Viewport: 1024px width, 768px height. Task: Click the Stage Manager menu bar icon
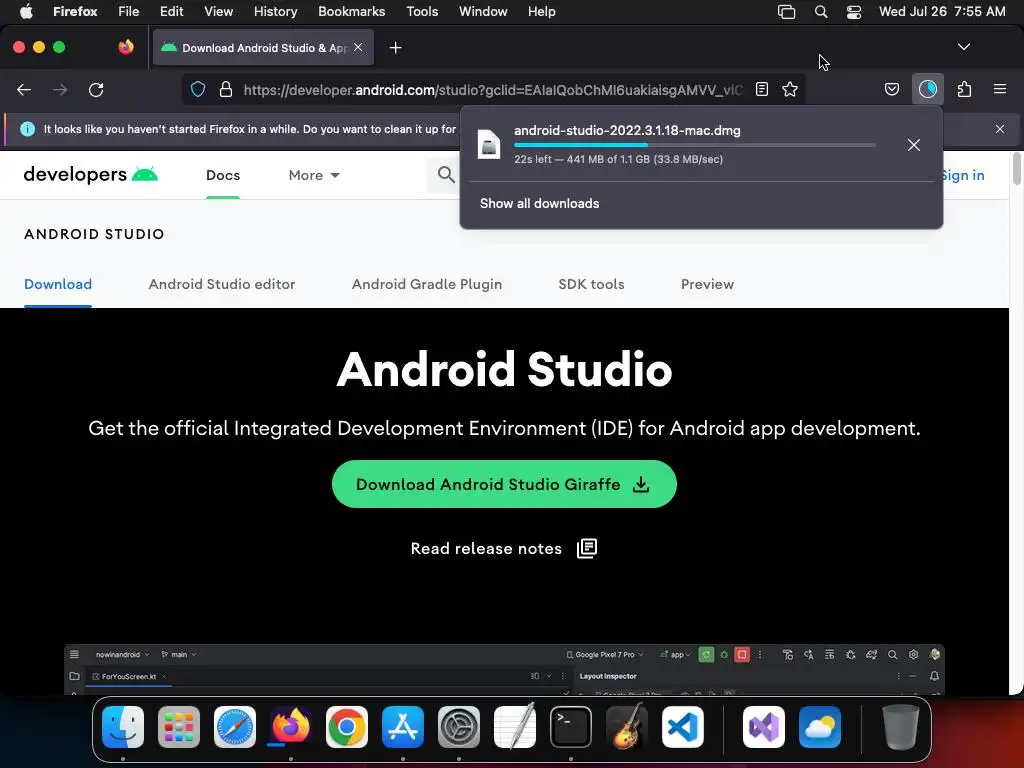point(786,11)
